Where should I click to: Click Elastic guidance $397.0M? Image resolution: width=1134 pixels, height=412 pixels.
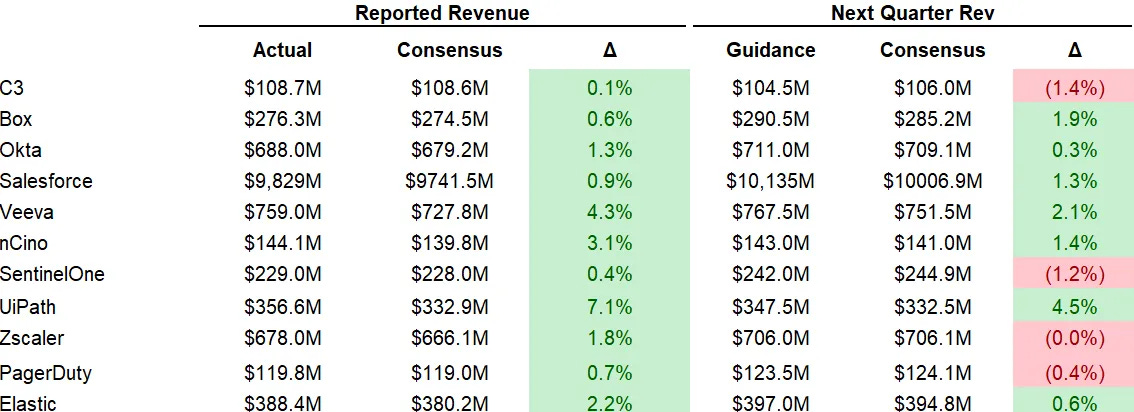tap(771, 403)
